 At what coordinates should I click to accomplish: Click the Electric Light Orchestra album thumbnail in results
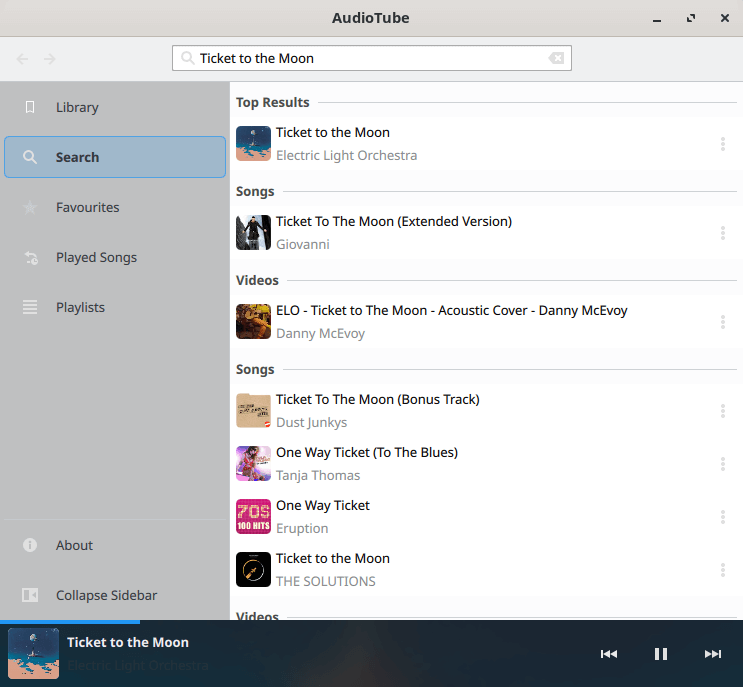[x=254, y=144]
